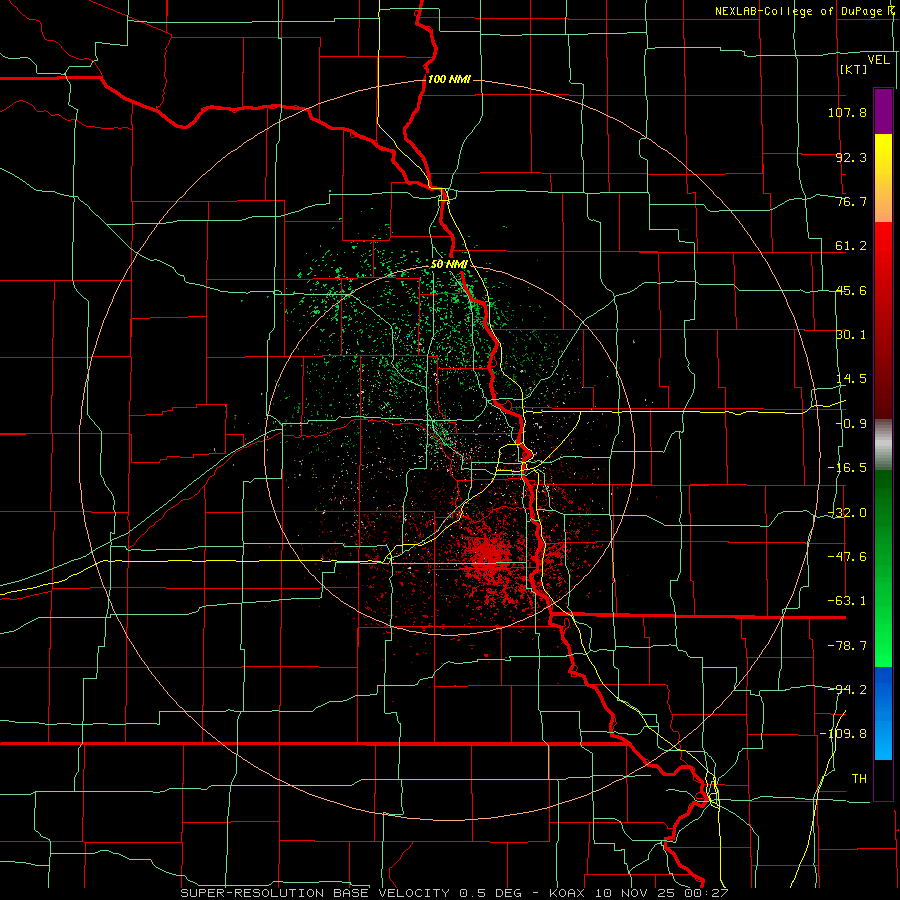The image size is (900, 900).
Task: Click the -32.0 value on the velocity scale
Action: [847, 513]
